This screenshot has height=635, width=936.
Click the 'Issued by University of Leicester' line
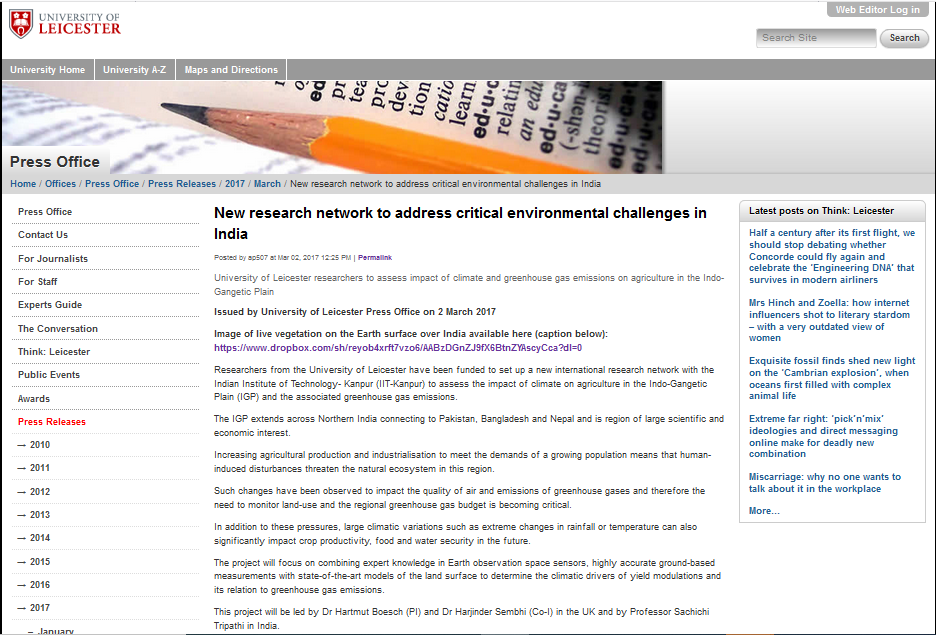355,312
